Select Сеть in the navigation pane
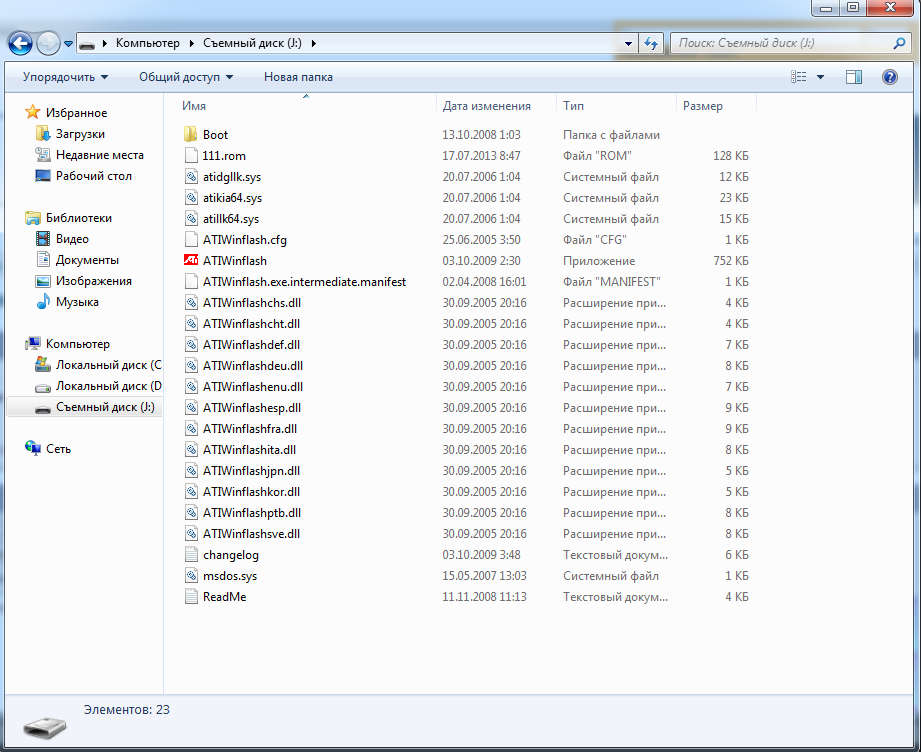 click(x=58, y=449)
